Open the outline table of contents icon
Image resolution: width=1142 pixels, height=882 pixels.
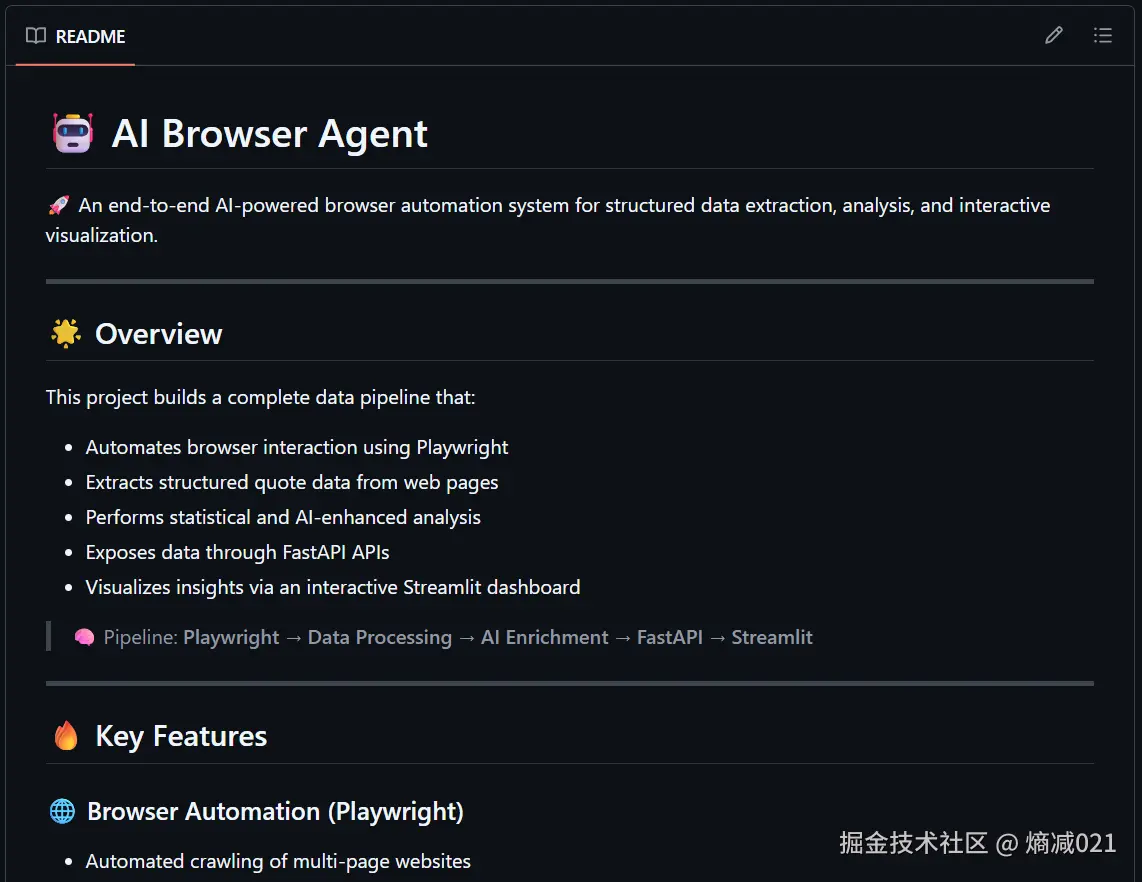(x=1103, y=35)
